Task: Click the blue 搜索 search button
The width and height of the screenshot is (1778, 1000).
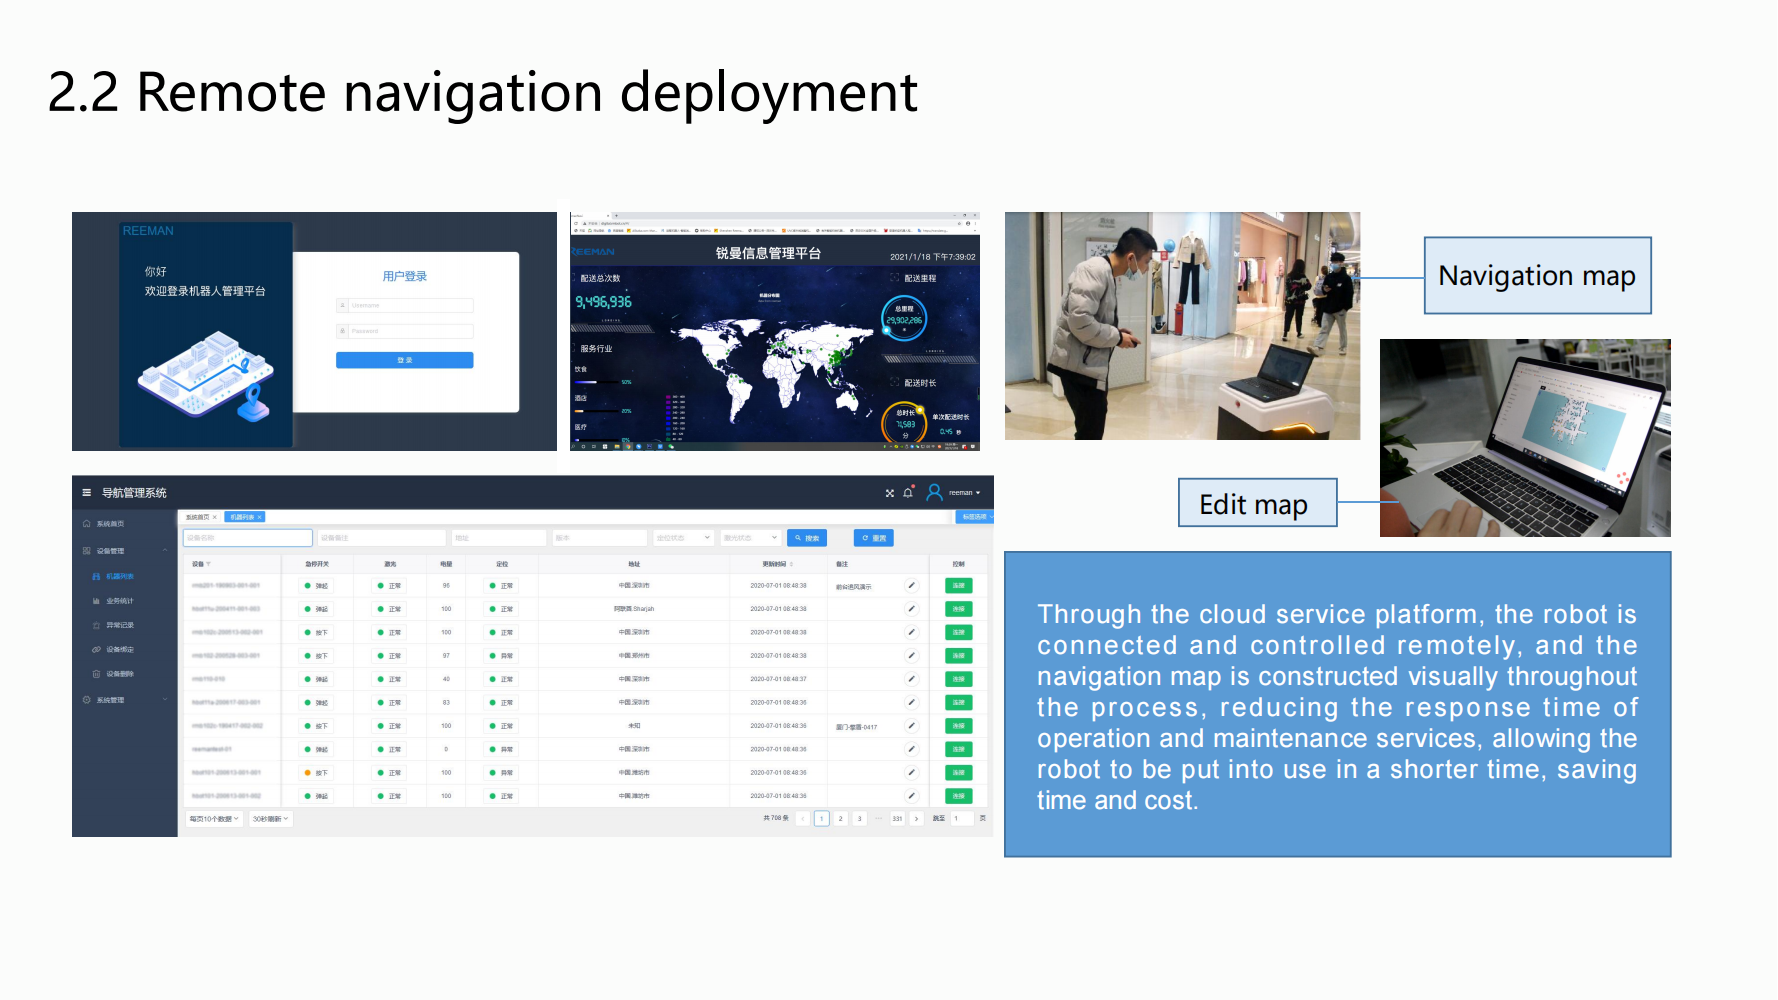Action: pos(807,538)
